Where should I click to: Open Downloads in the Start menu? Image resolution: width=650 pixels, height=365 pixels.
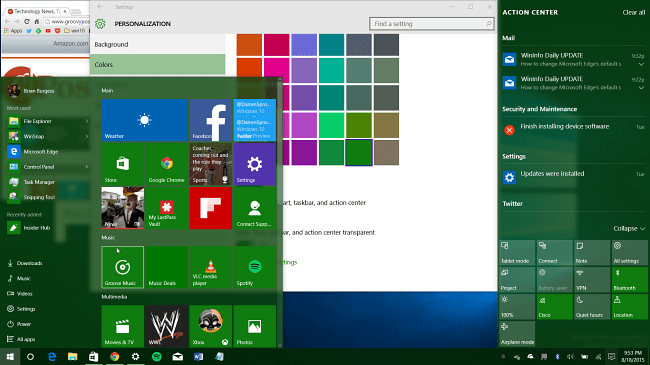pyautogui.click(x=25, y=263)
